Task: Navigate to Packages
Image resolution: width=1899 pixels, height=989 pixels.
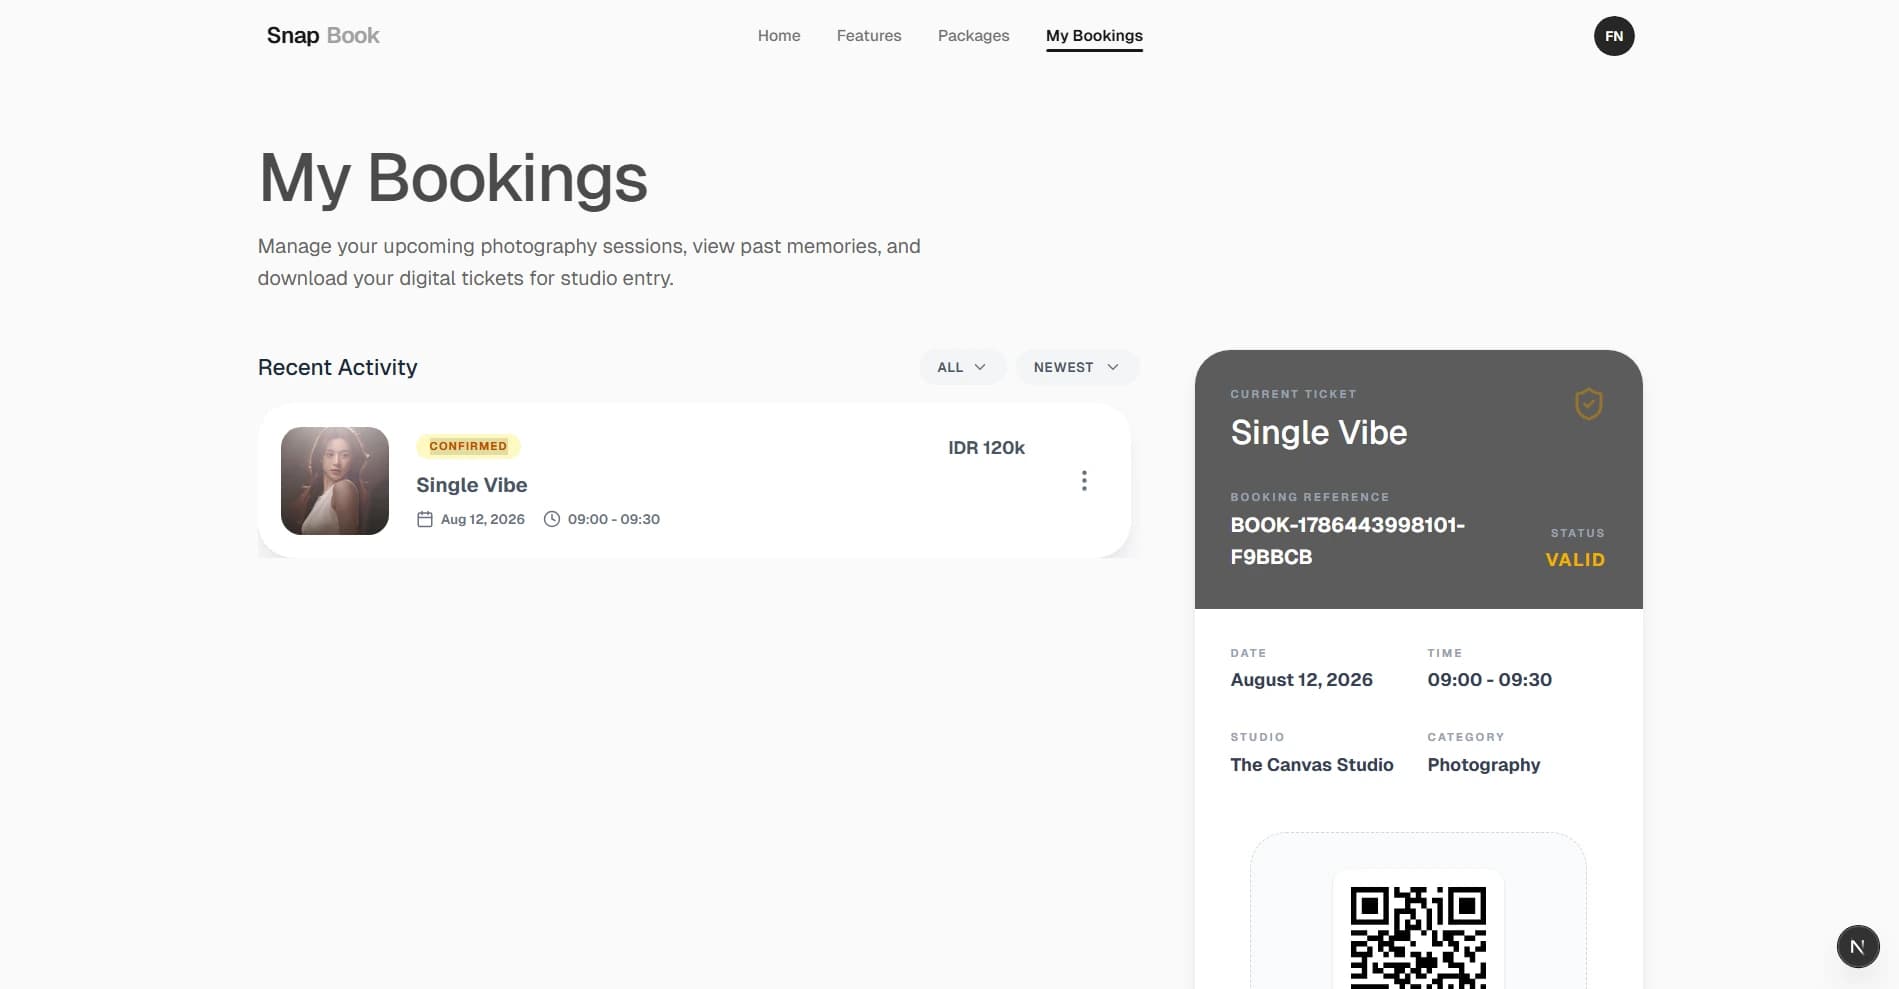Action: [973, 36]
